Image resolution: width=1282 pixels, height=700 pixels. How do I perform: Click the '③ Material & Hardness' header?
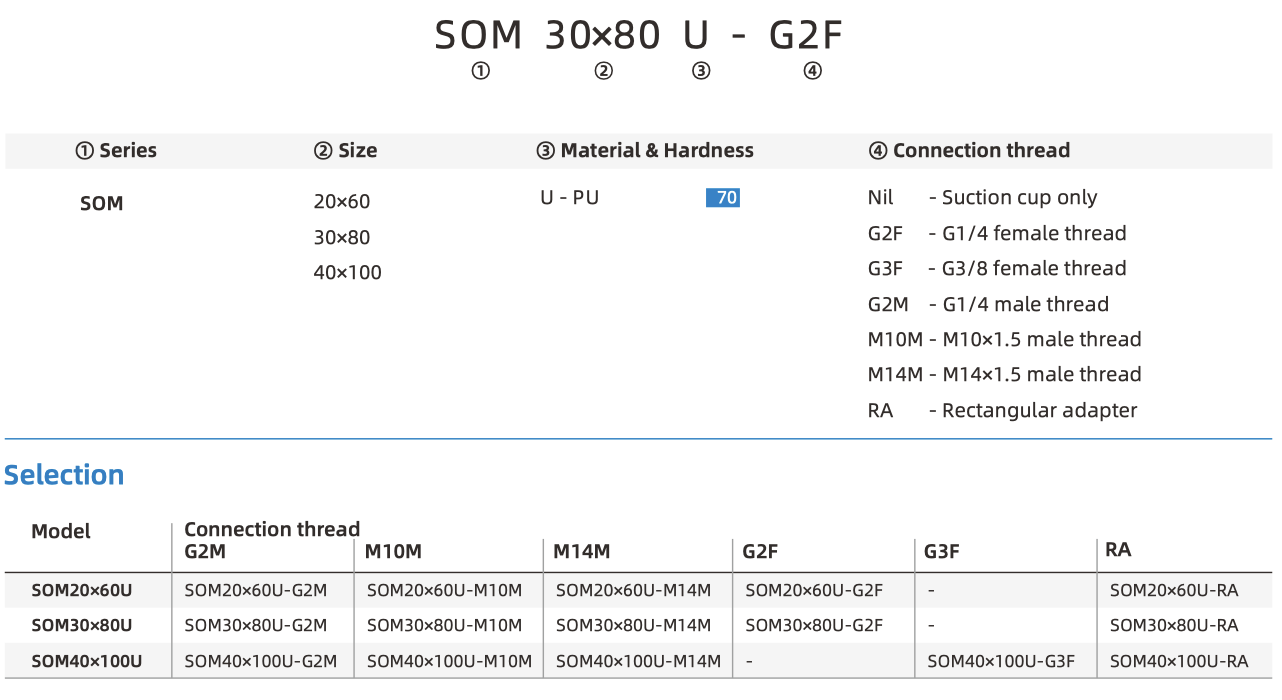(645, 151)
